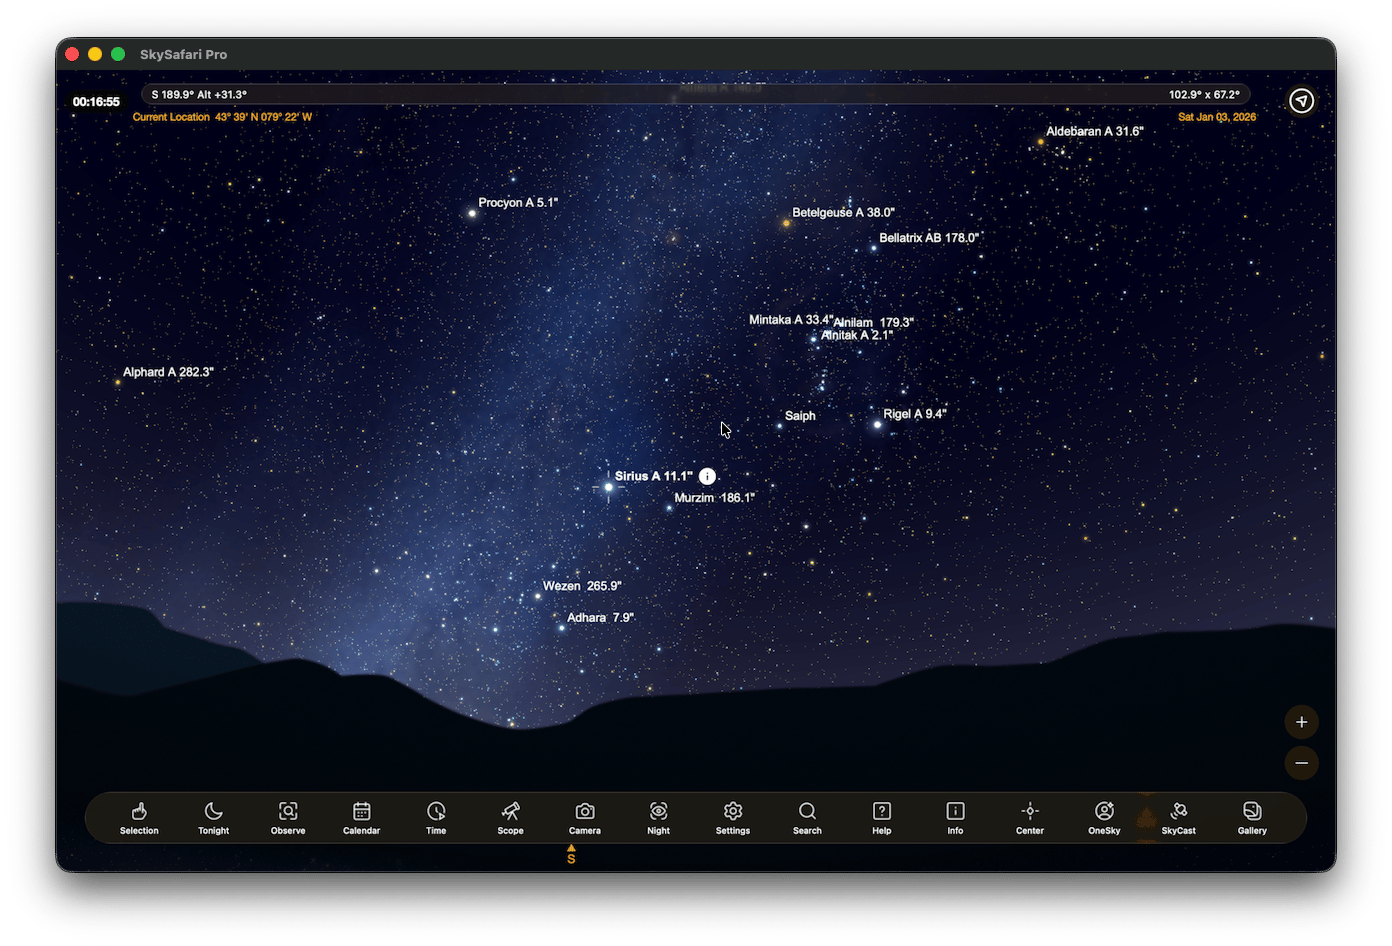Screen dimensions: 1392x946
Task: Center the selected object
Action: tap(1030, 817)
